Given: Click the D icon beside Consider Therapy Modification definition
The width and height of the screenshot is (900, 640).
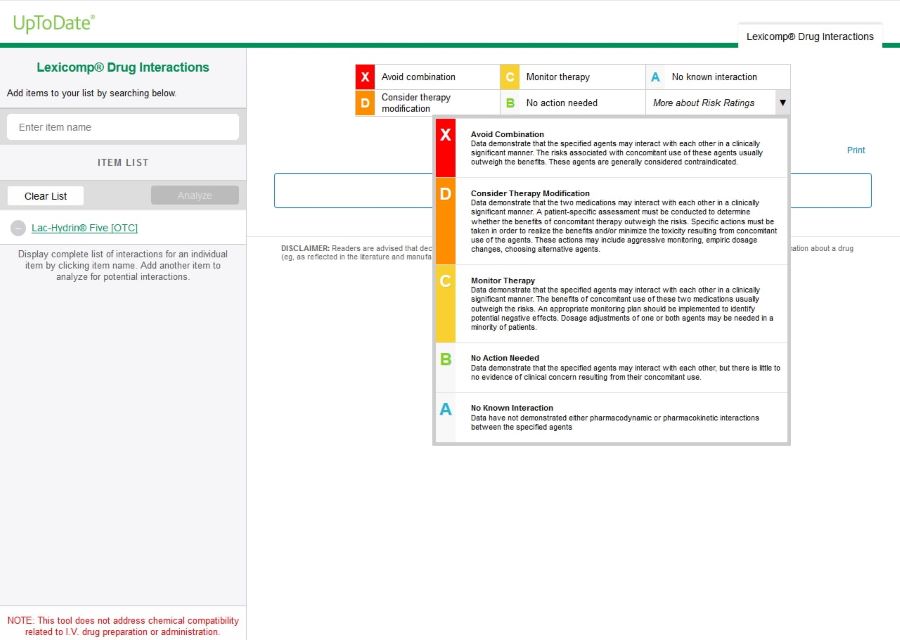Looking at the screenshot, I should pos(444,193).
